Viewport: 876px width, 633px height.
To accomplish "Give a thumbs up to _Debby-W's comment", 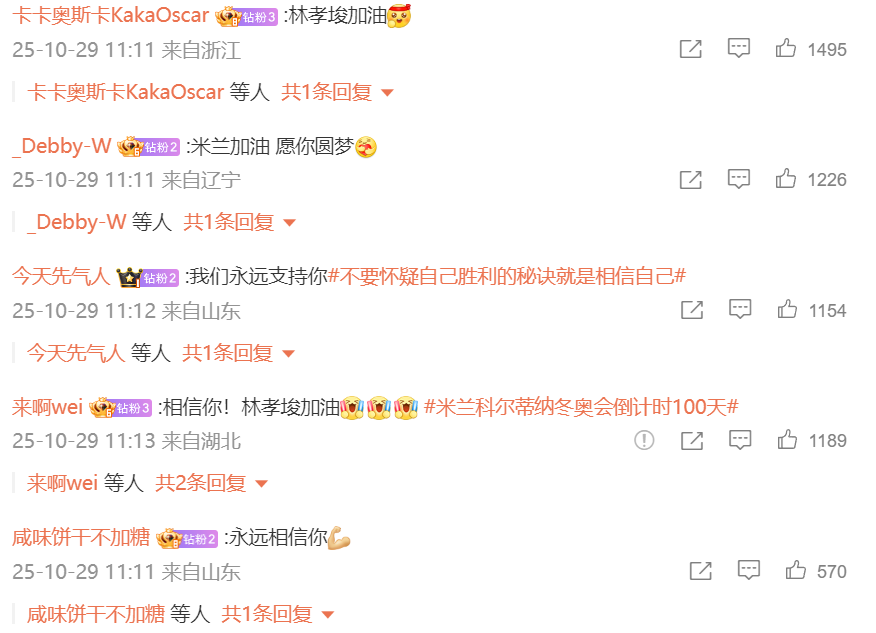I will pos(785,179).
